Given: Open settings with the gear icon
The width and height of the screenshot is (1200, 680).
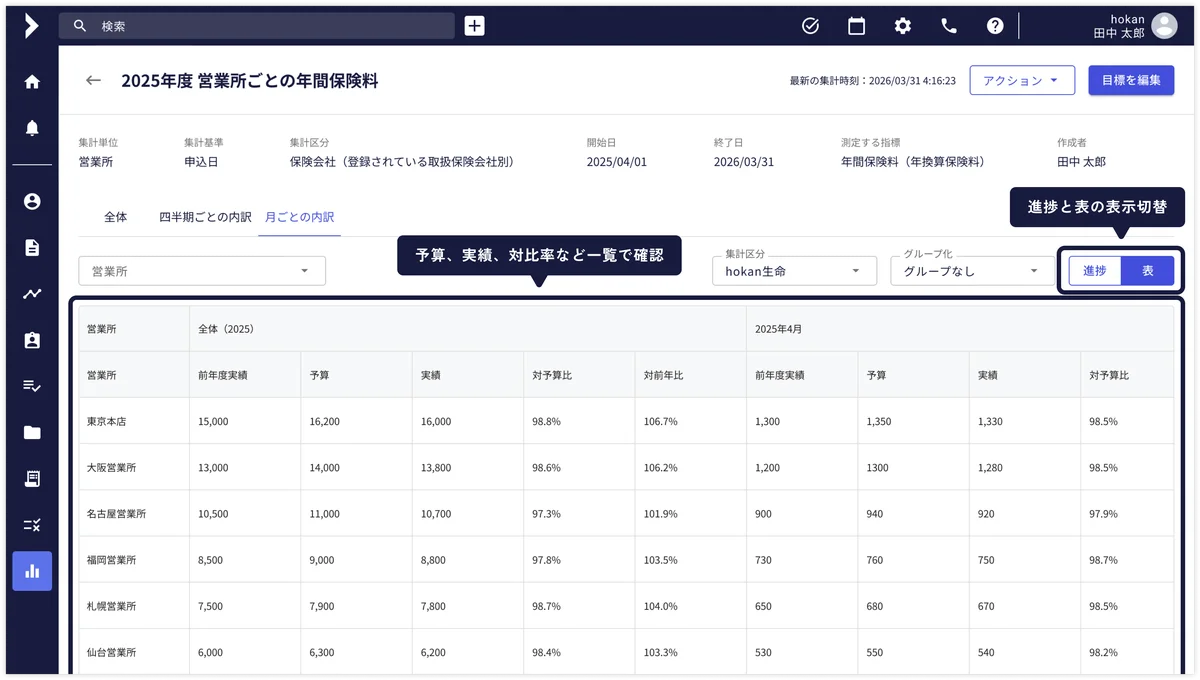Looking at the screenshot, I should [902, 26].
